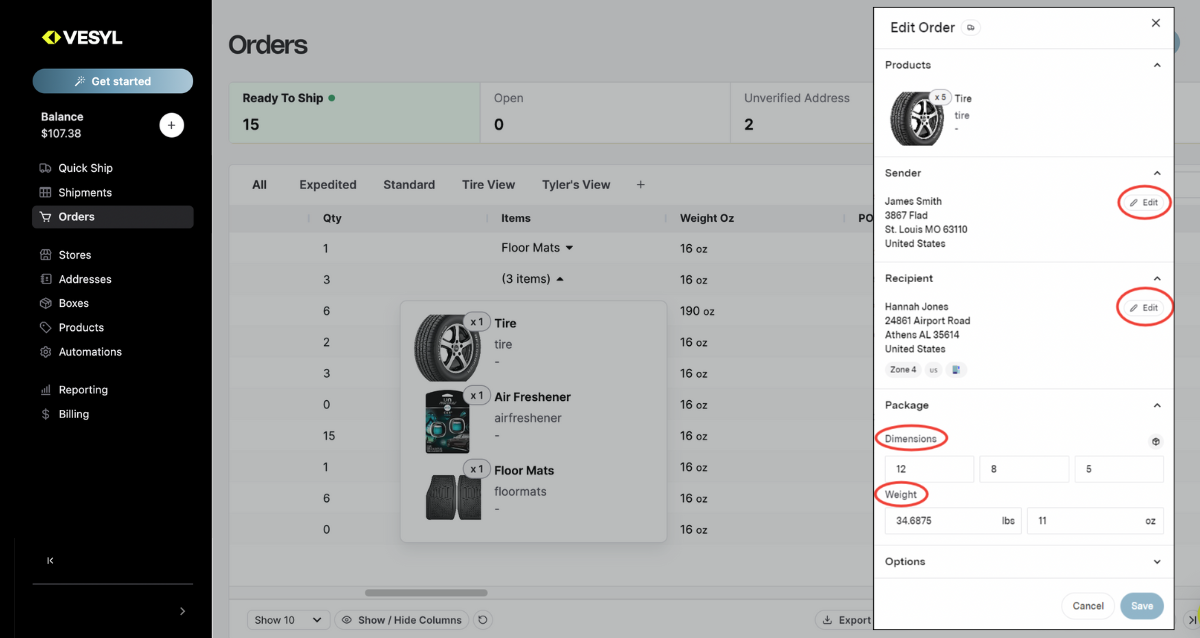This screenshot has height=638, width=1200.
Task: Click the Zone 4 badge
Action: pyautogui.click(x=903, y=369)
